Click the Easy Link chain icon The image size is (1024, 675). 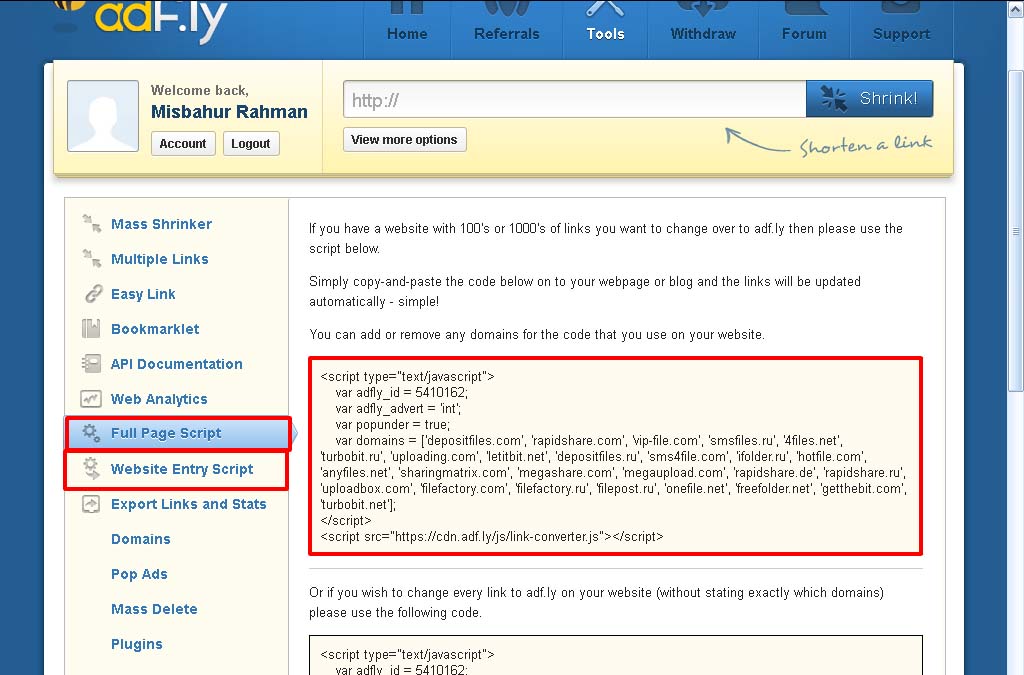click(92, 294)
